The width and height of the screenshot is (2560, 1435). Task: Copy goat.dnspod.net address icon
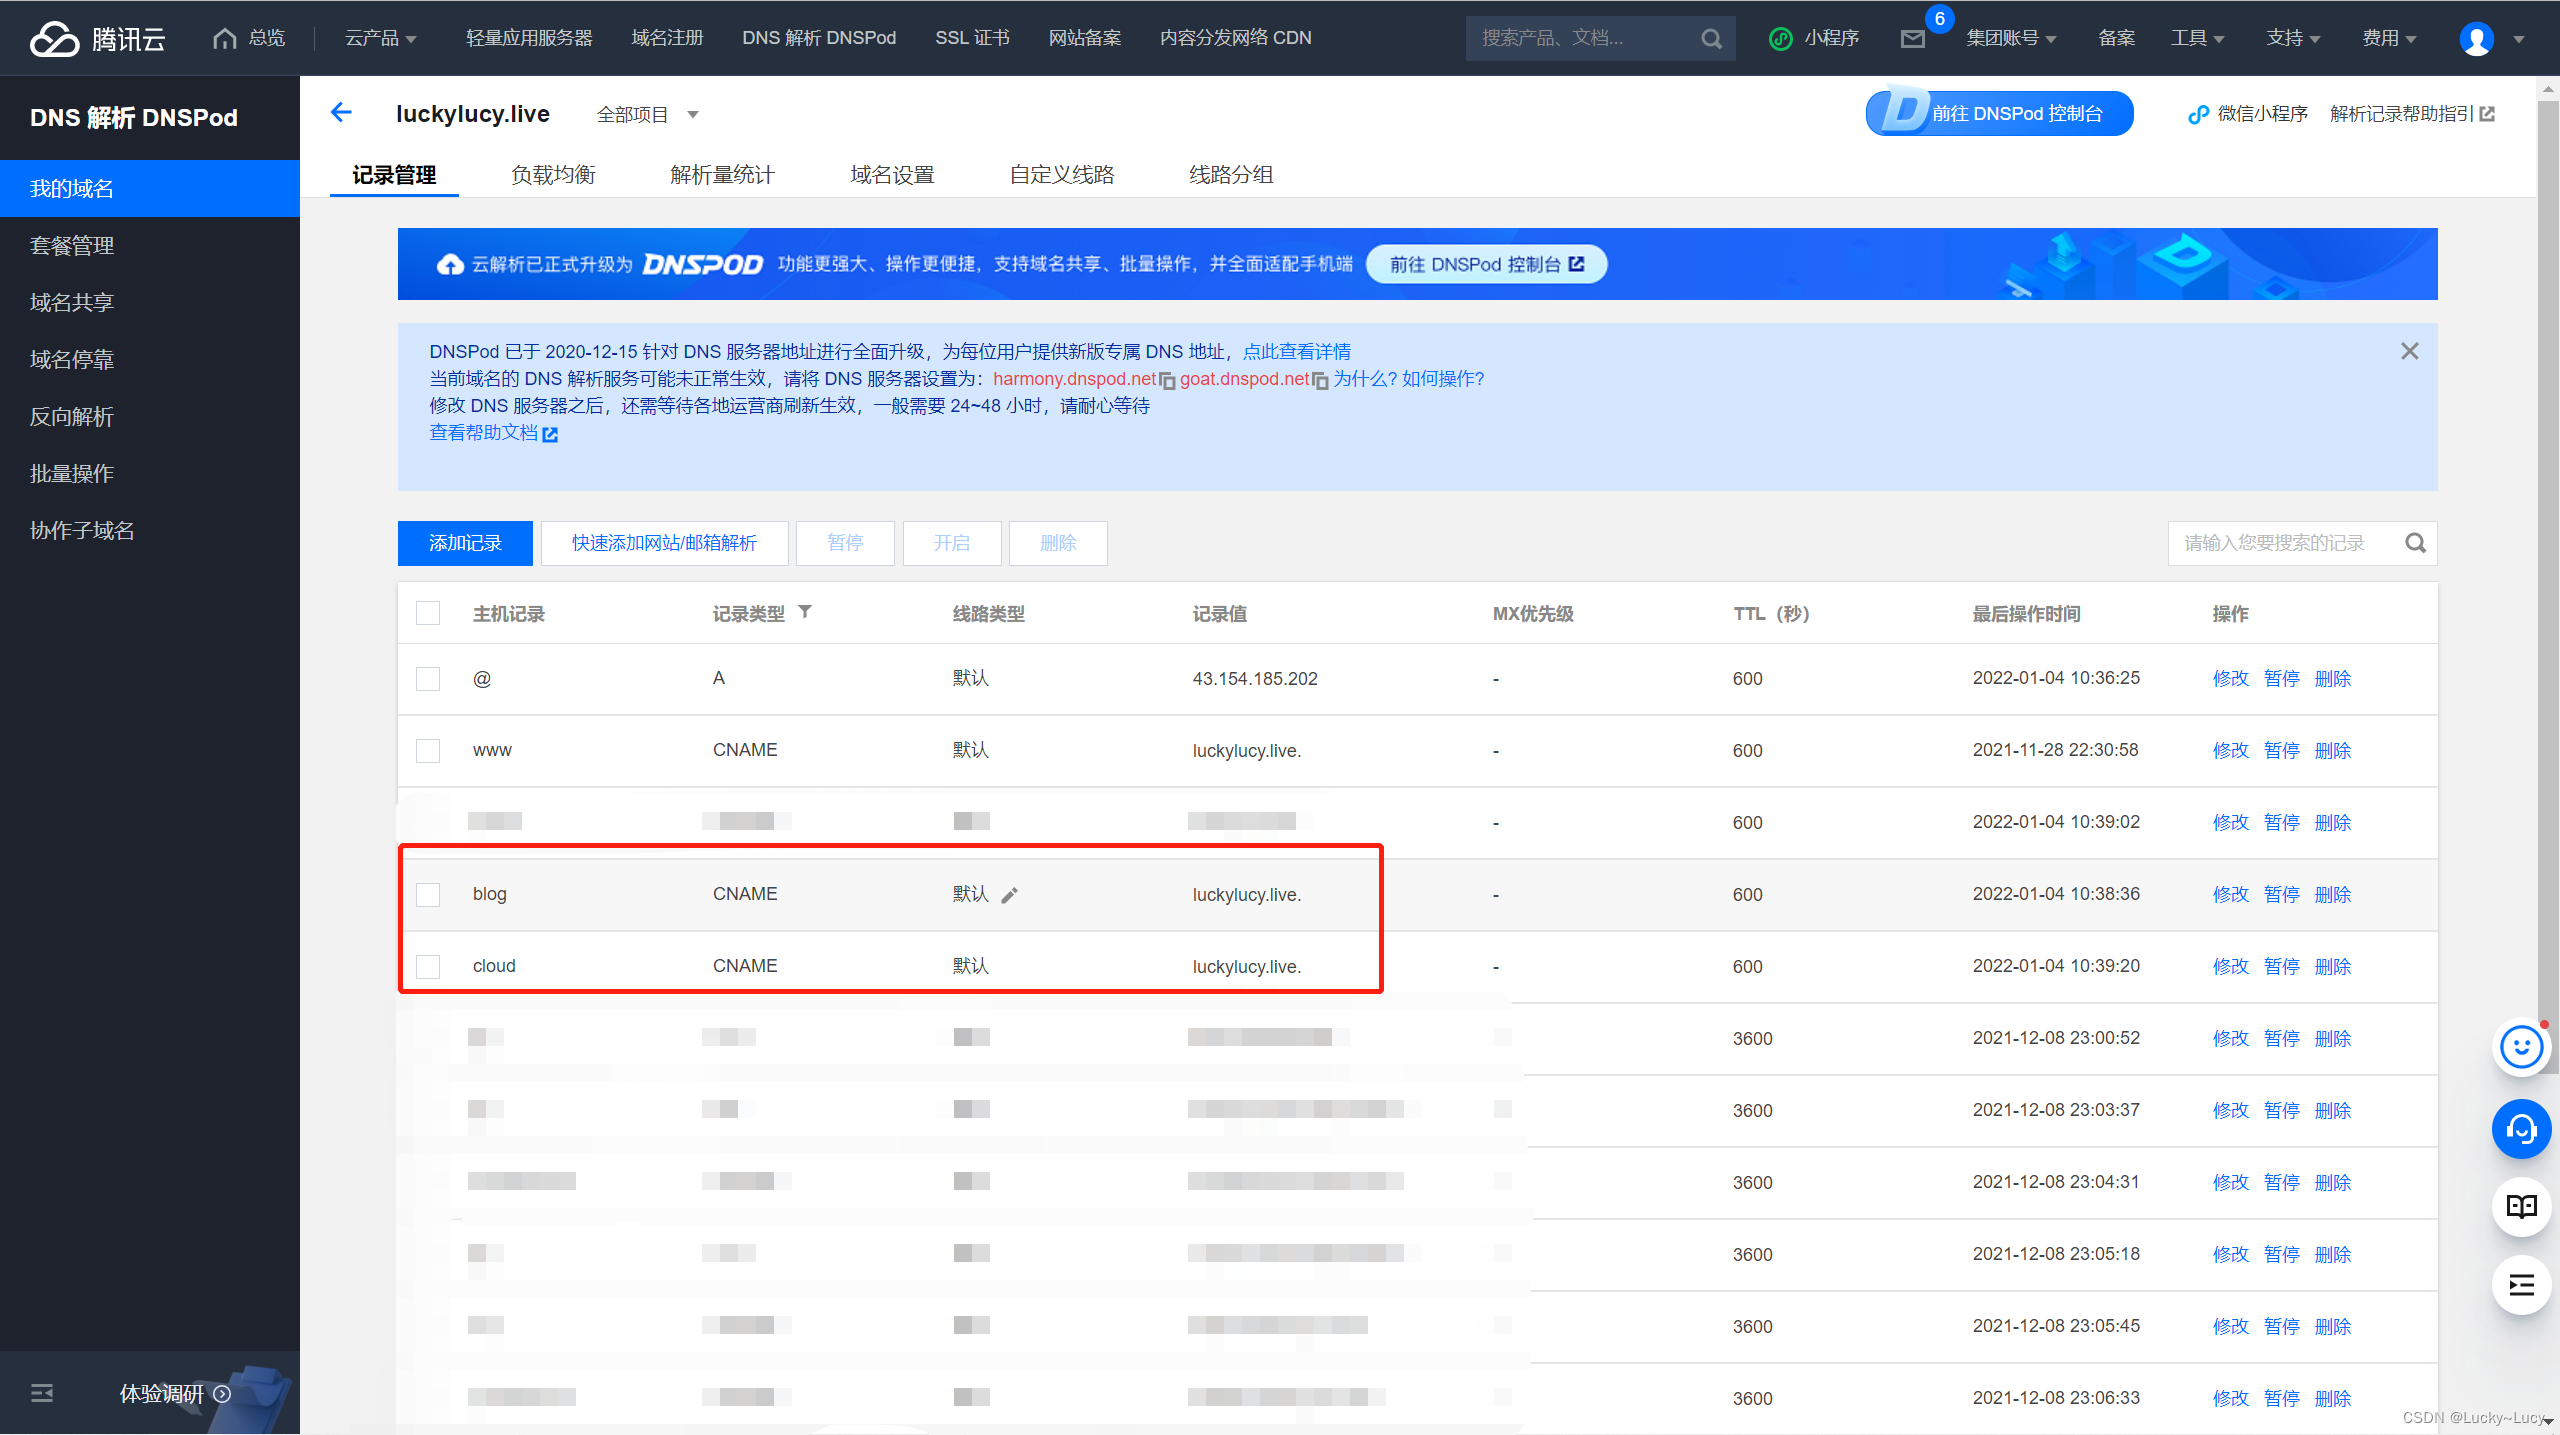(x=1320, y=380)
